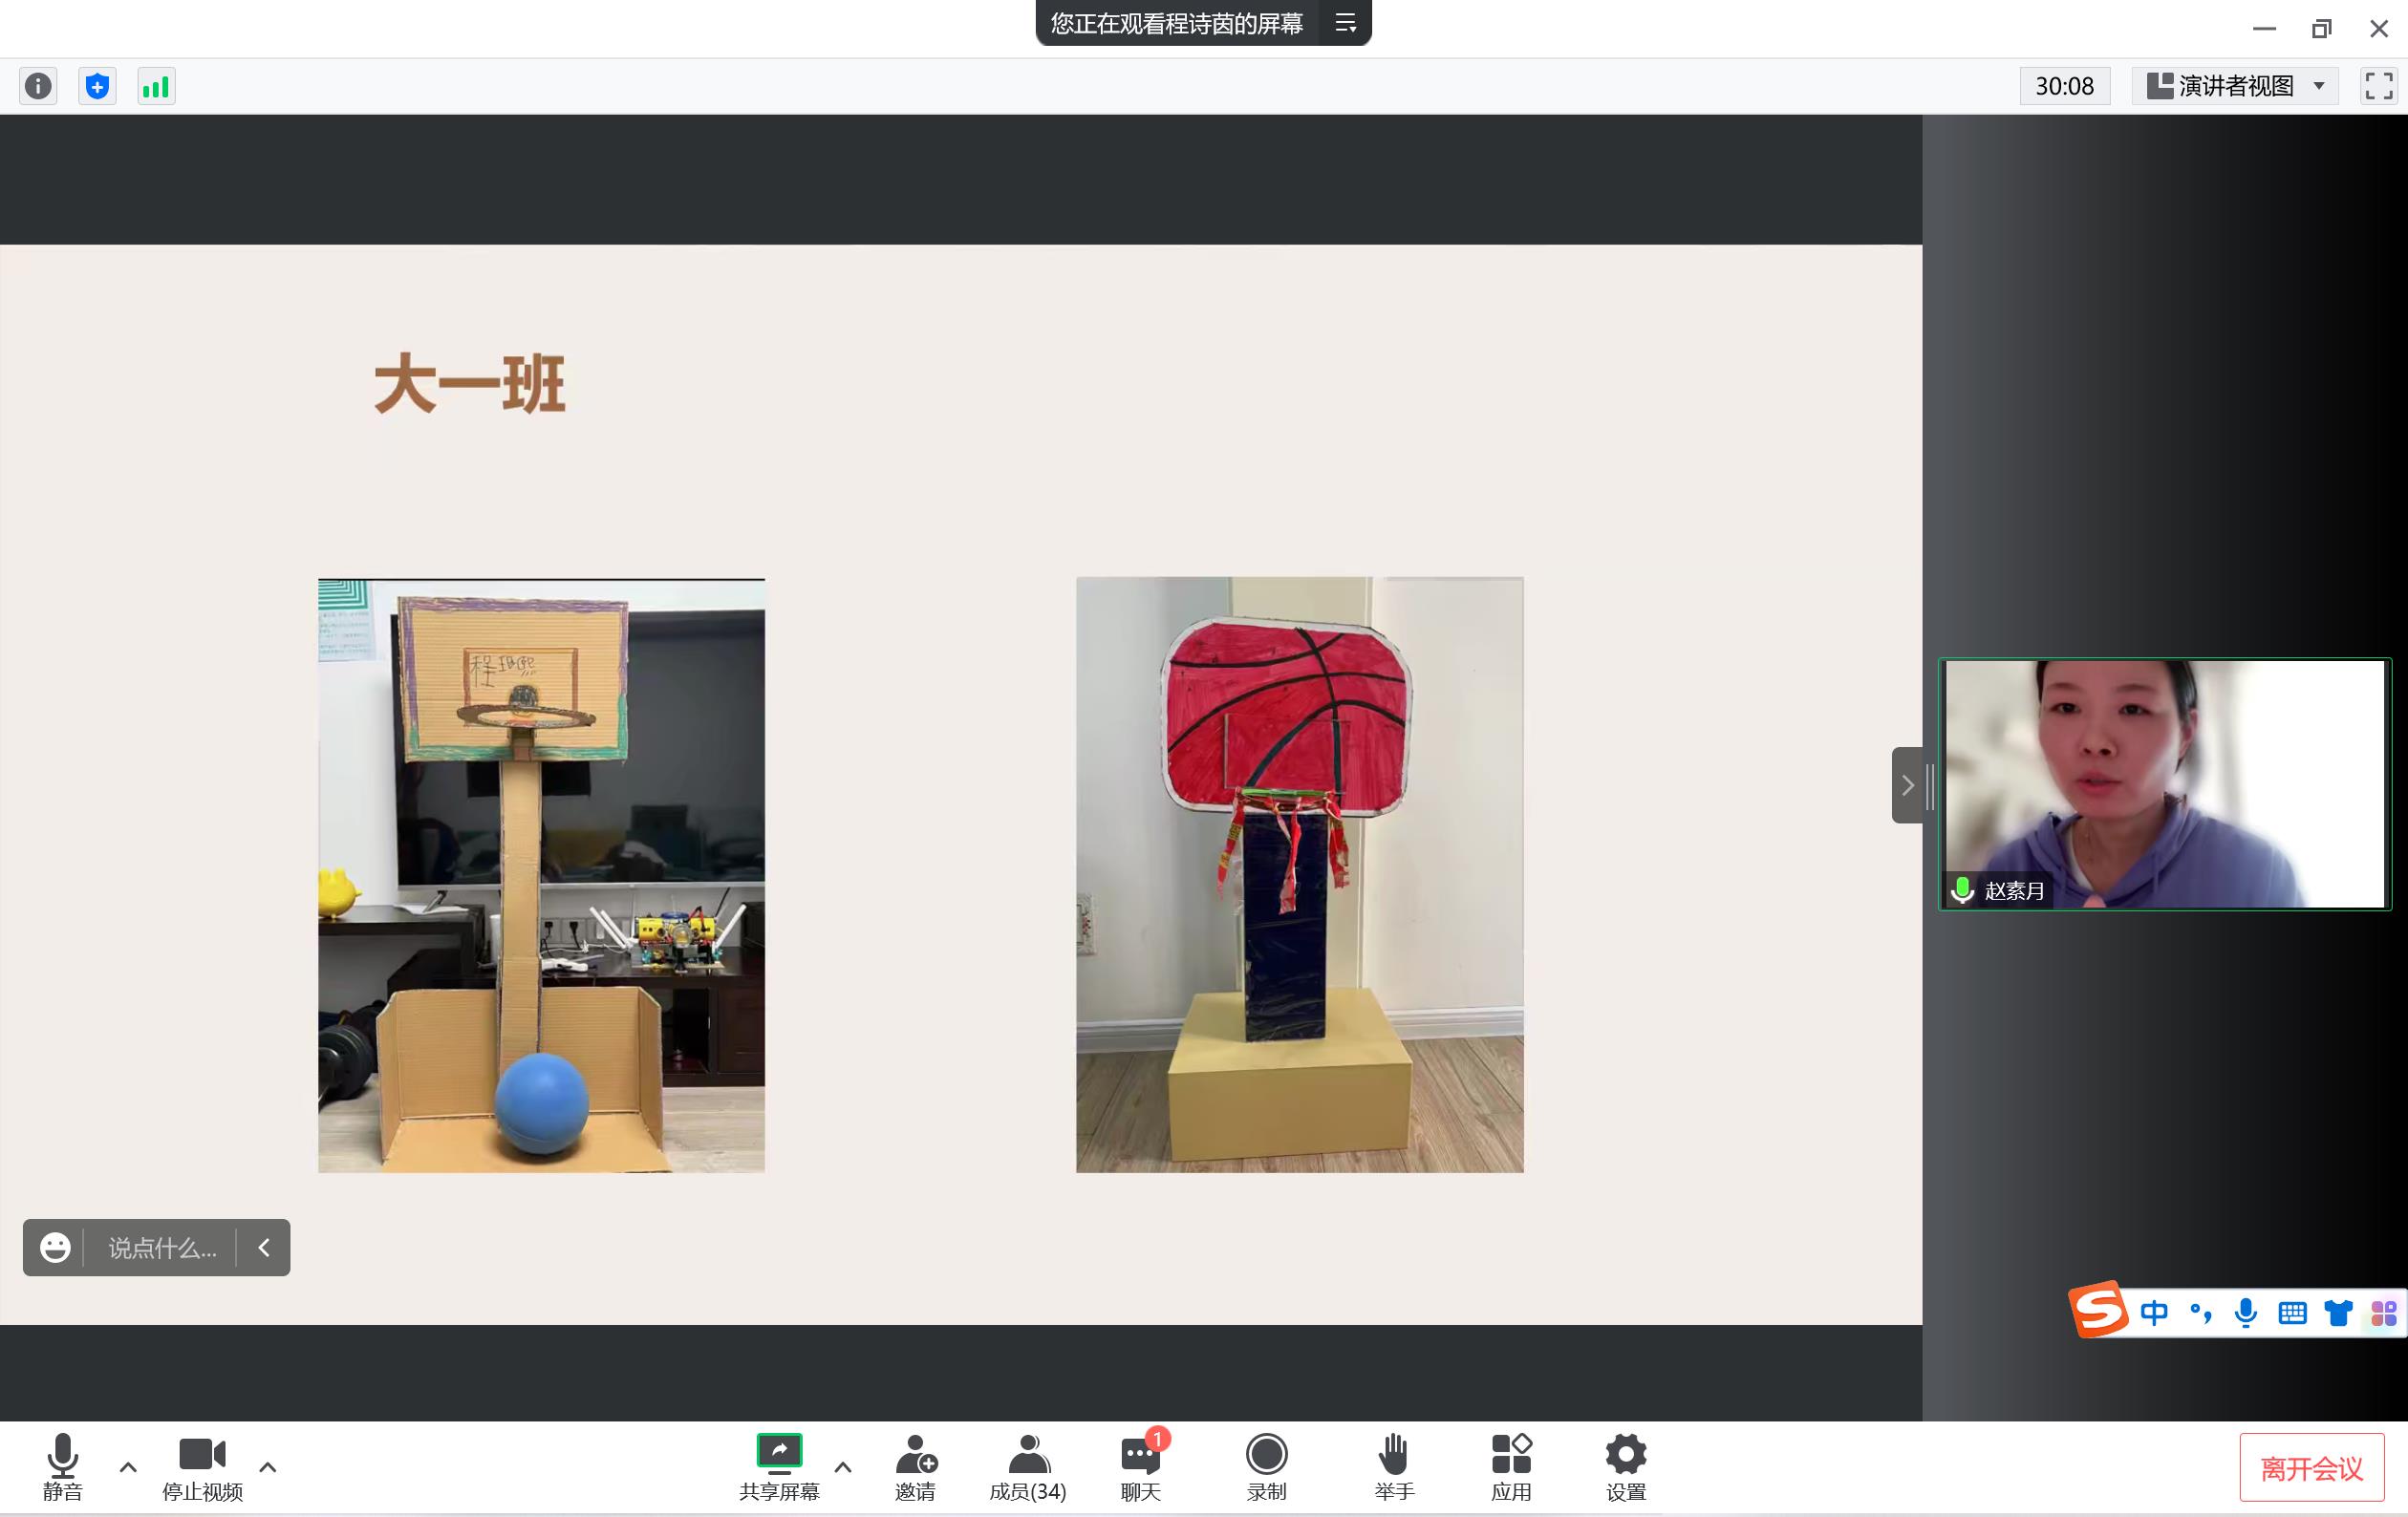Click the blue security shield icon
Viewport: 2408px width, 1517px height.
[x=97, y=86]
